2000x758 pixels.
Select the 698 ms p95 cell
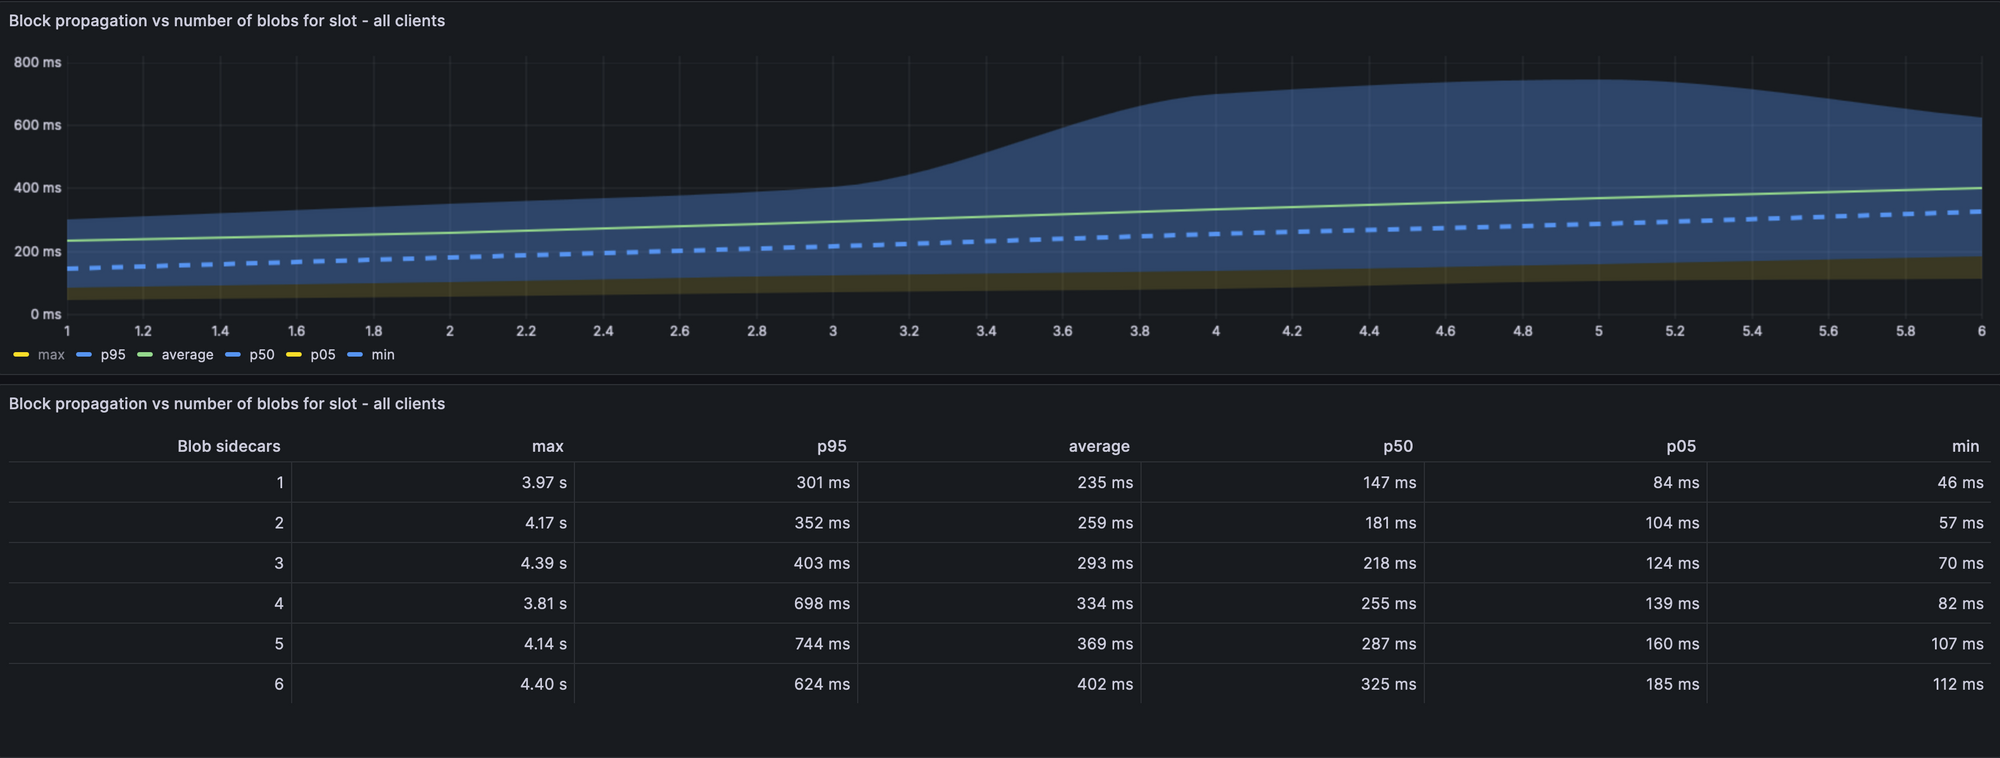821,604
